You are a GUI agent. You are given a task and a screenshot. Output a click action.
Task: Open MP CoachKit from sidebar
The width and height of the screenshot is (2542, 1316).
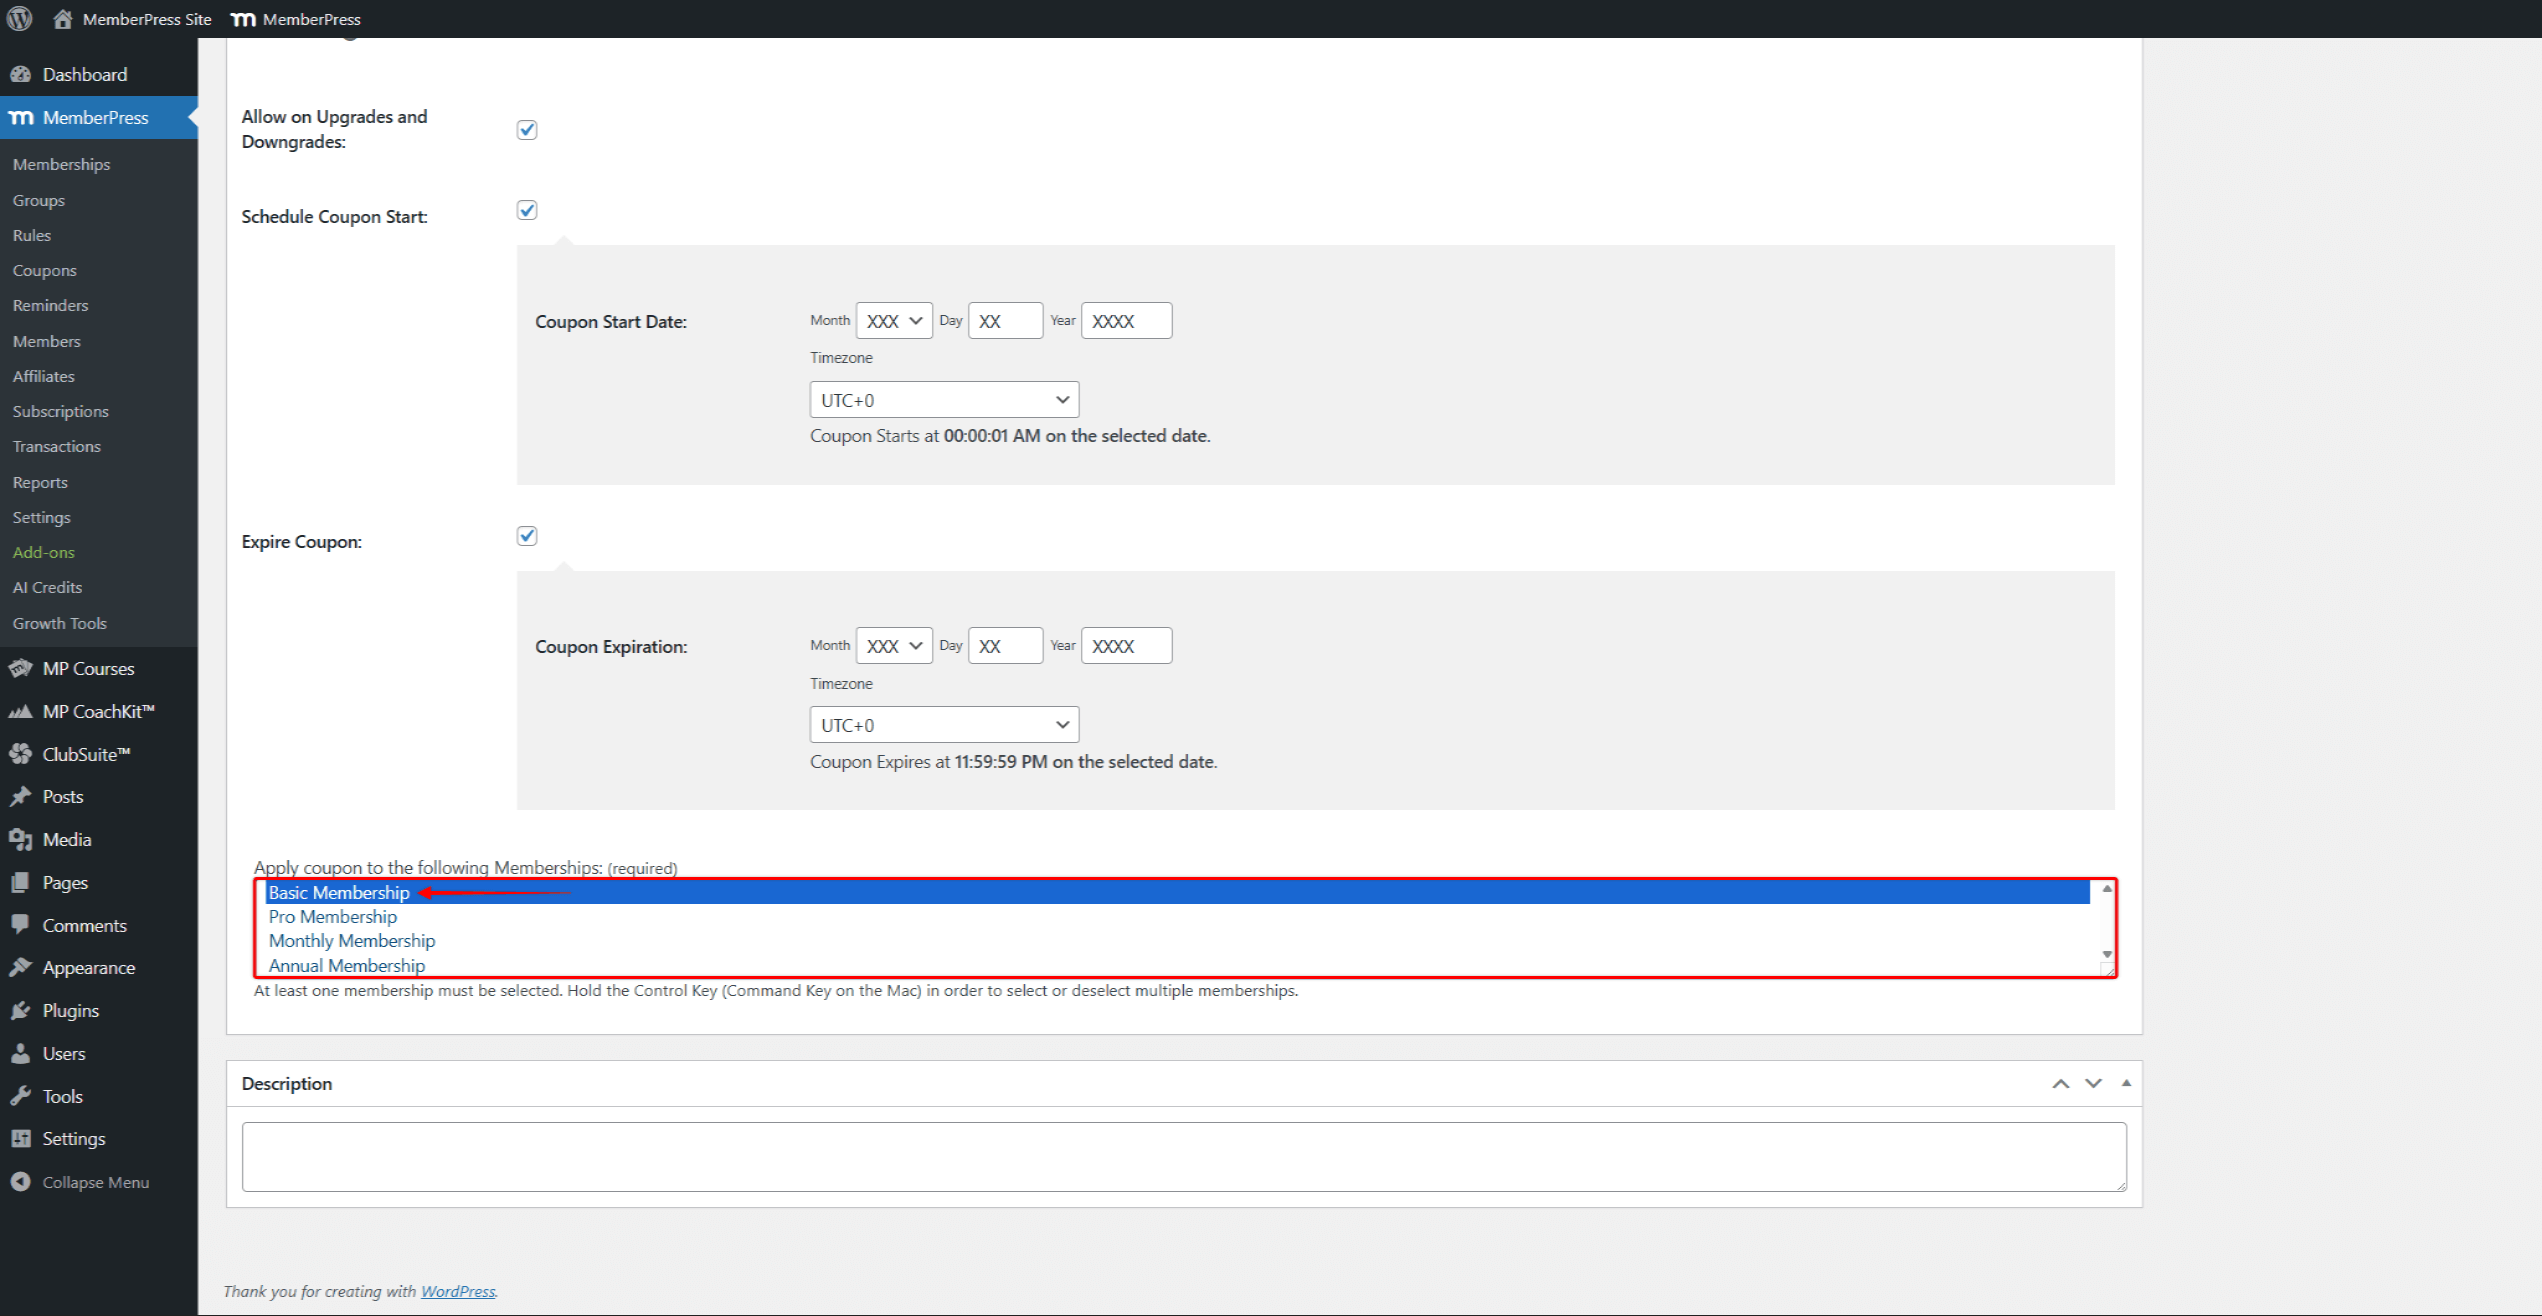point(98,711)
